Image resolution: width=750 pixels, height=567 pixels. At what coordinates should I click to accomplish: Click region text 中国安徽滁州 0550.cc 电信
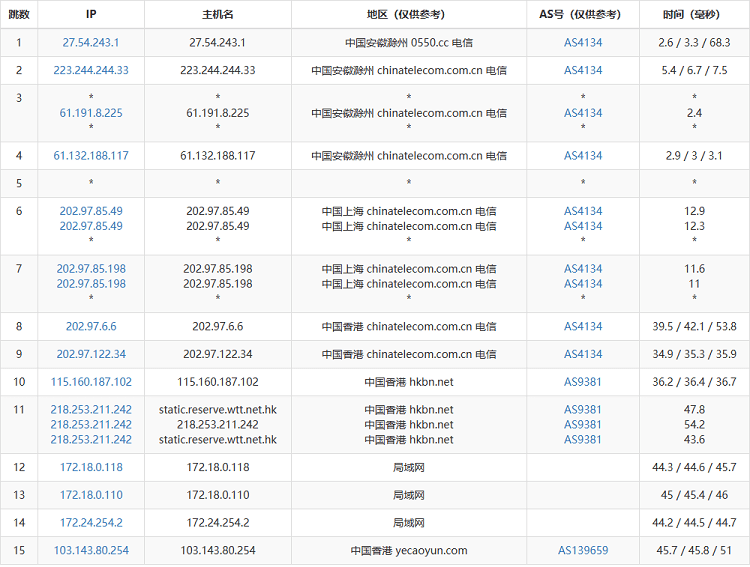408,43
